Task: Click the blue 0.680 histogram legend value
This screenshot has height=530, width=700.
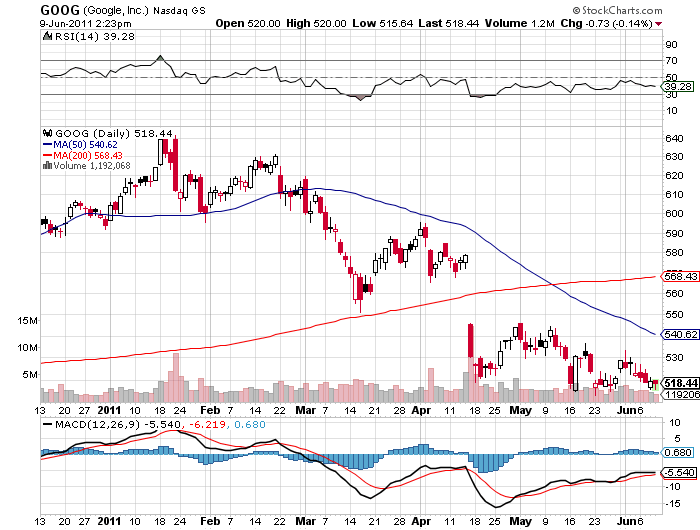Action: coord(250,424)
